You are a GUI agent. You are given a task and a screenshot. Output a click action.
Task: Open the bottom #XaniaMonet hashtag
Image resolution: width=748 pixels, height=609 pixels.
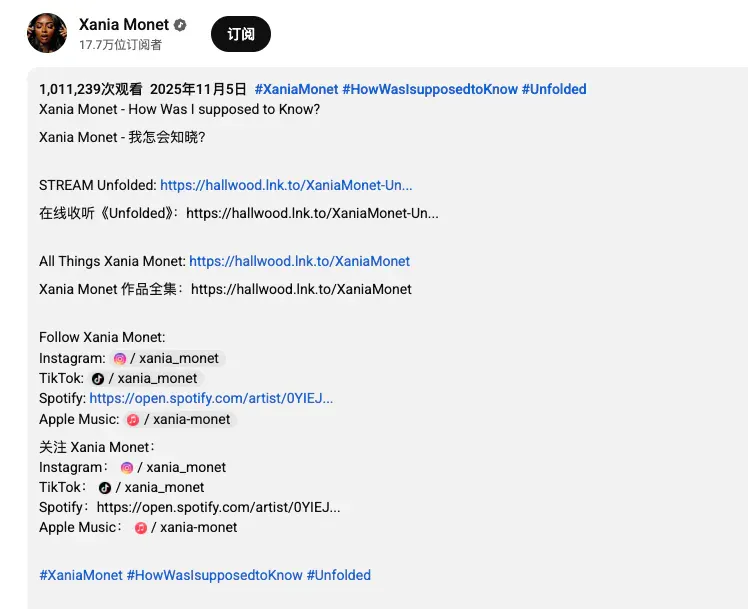click(81, 575)
